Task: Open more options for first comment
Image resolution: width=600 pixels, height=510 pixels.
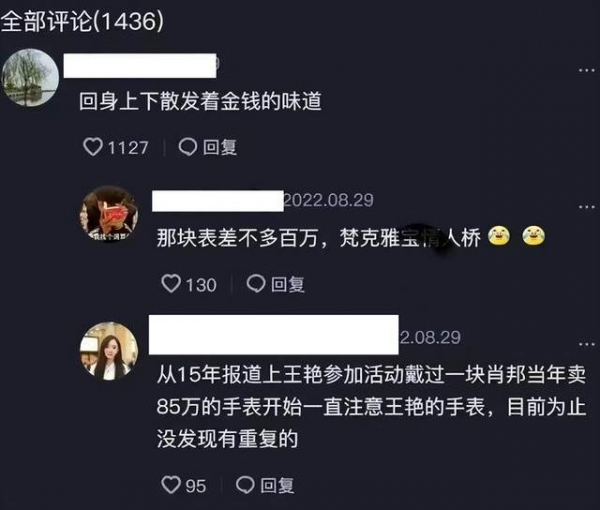Action: (x=586, y=70)
